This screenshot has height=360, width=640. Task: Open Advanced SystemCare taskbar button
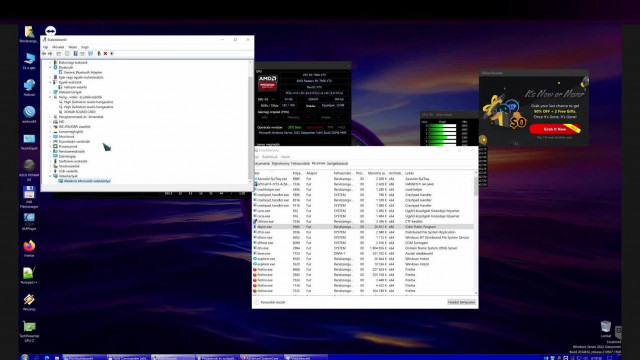click(261, 358)
